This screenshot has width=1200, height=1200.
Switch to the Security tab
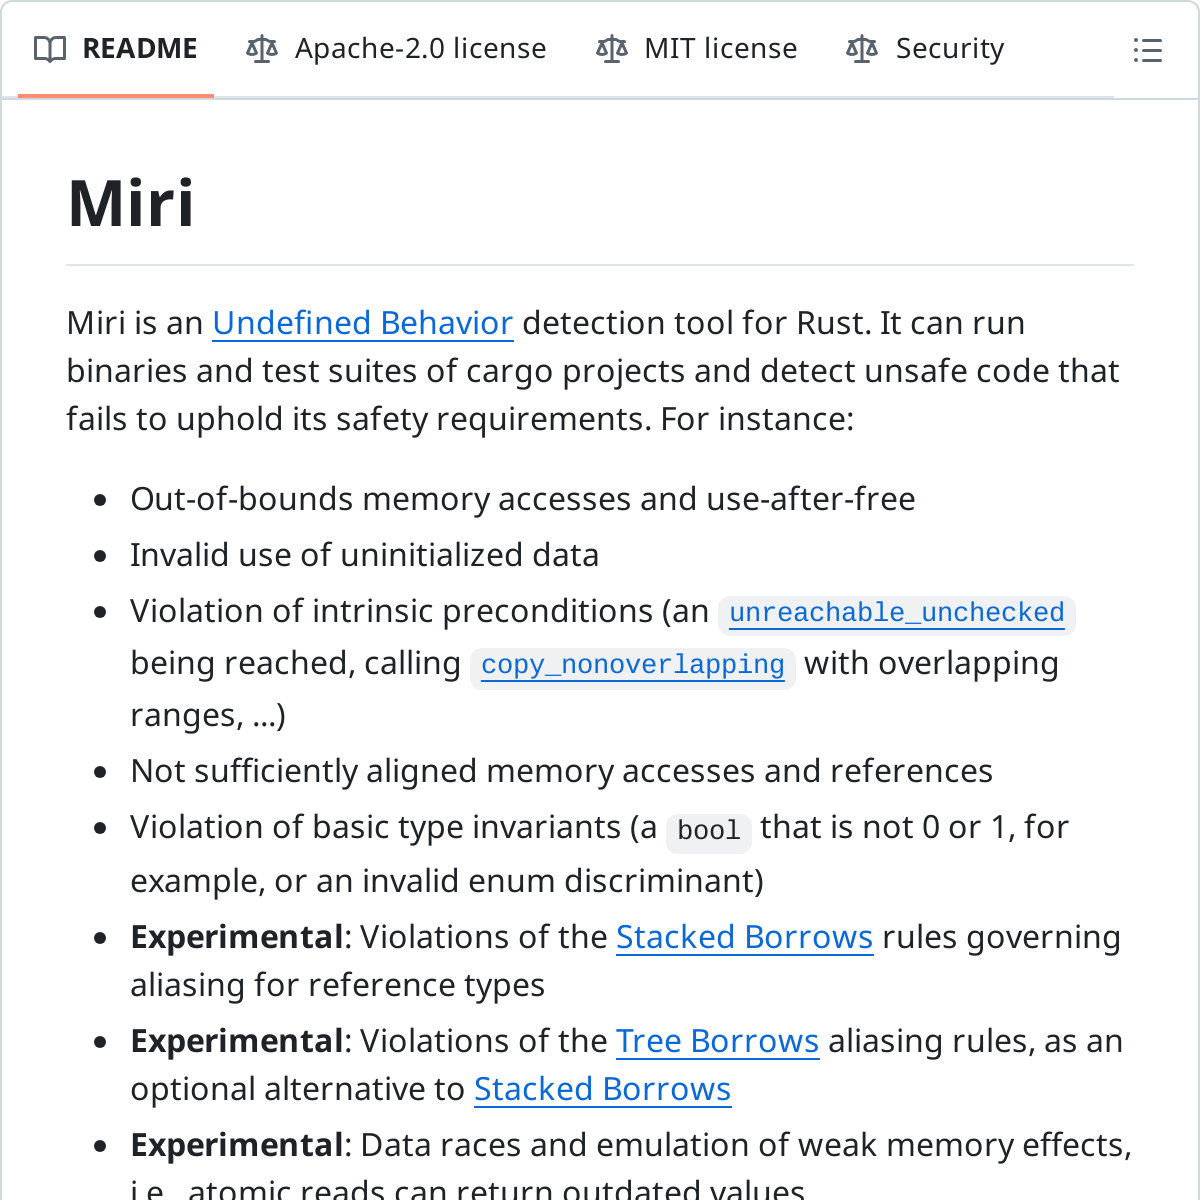click(x=925, y=49)
